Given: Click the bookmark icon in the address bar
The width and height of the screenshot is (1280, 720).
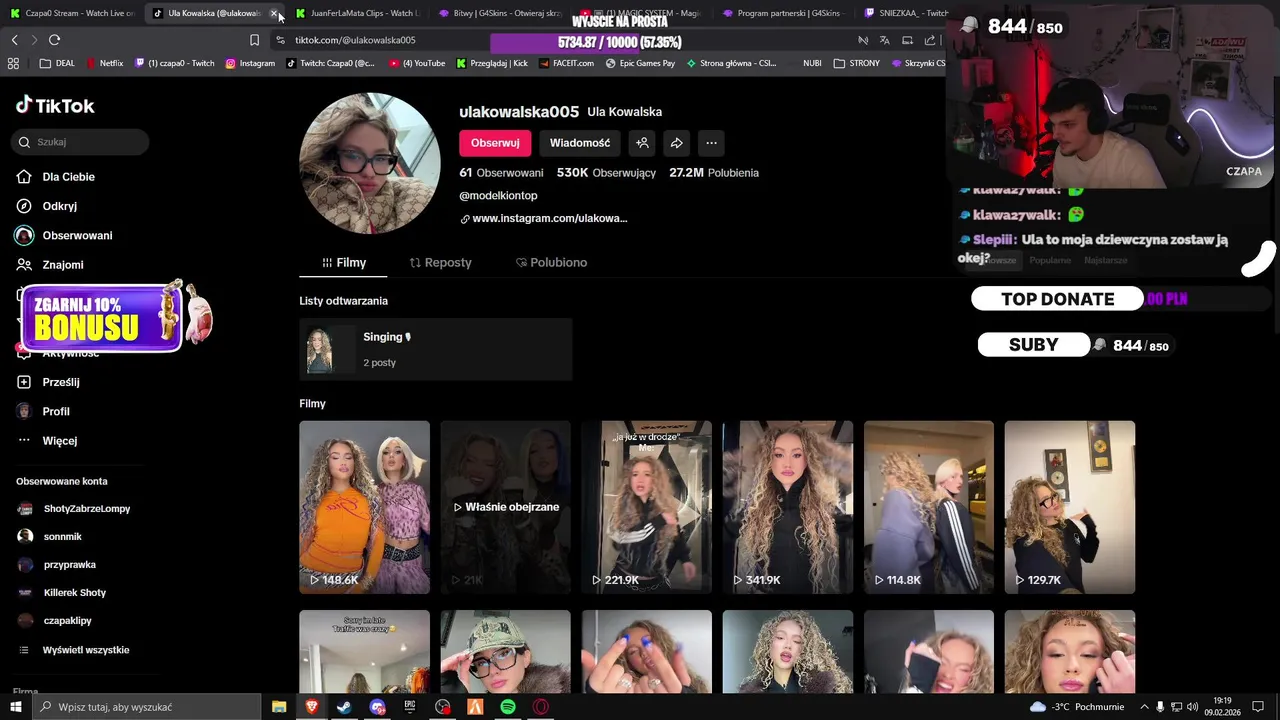Looking at the screenshot, I should [254, 40].
